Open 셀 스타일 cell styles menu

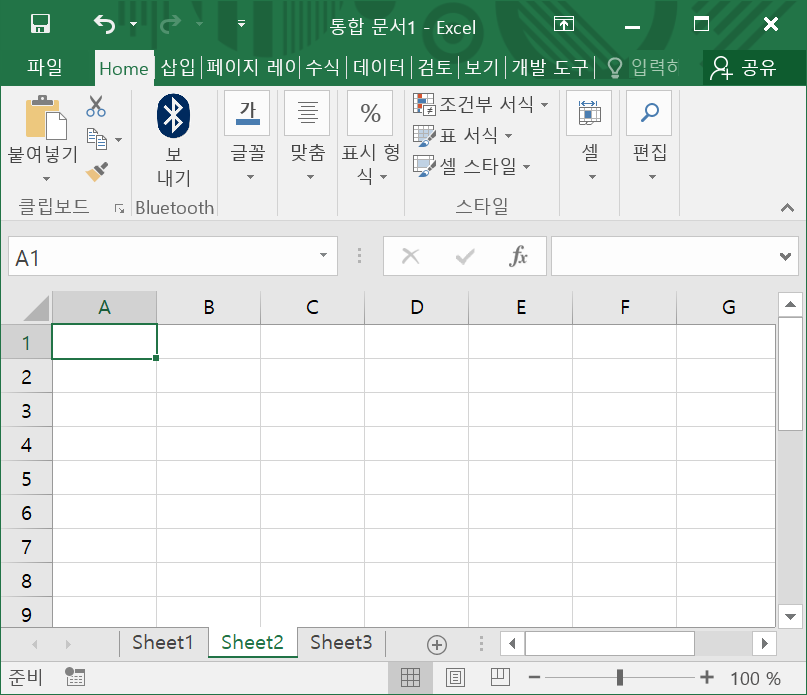pos(471,166)
